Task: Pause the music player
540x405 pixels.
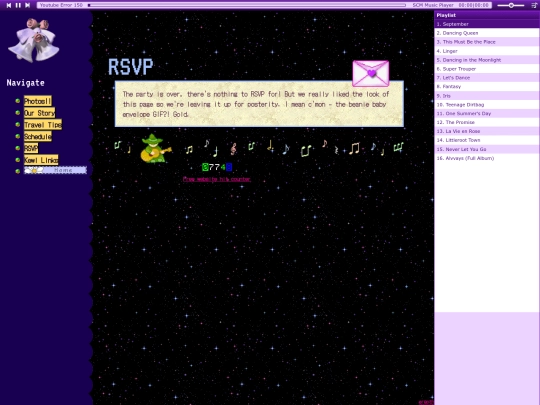Action: click(x=18, y=5)
